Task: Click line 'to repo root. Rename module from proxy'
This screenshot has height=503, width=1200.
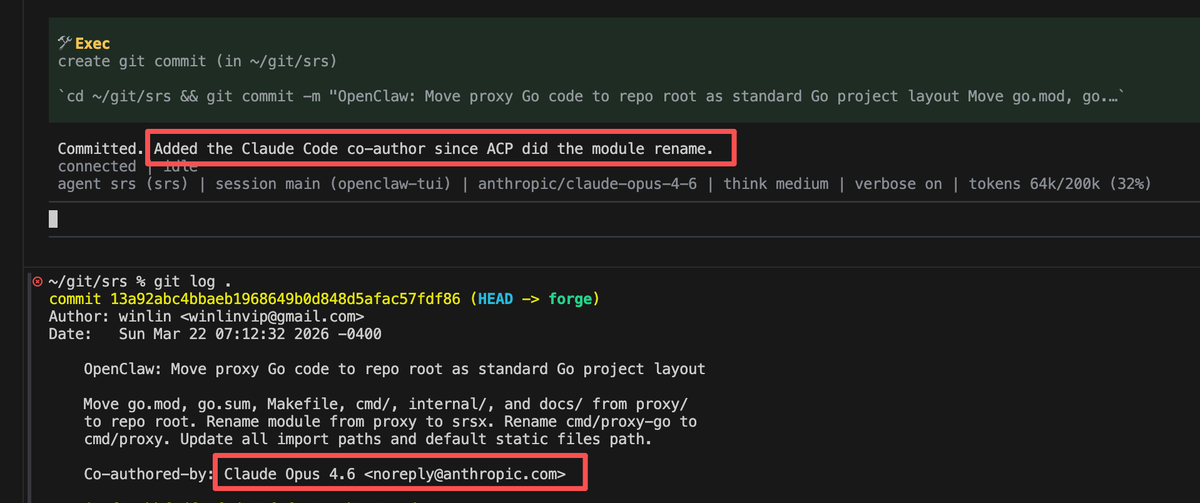Action: (x=391, y=421)
